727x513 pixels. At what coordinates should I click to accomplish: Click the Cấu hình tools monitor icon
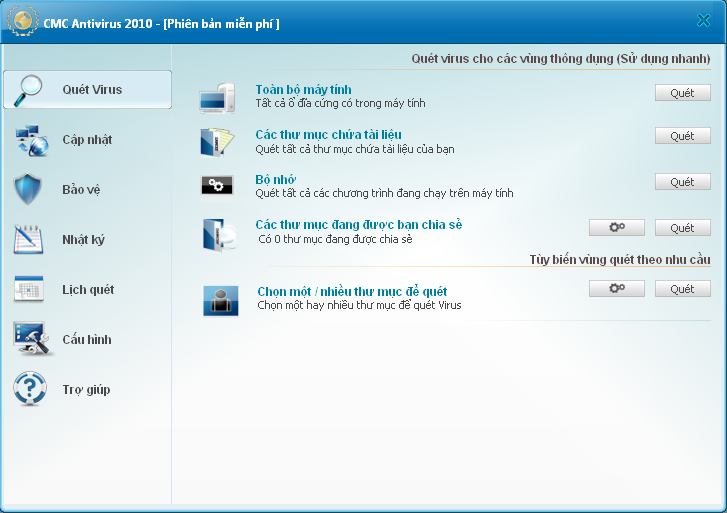[x=31, y=339]
